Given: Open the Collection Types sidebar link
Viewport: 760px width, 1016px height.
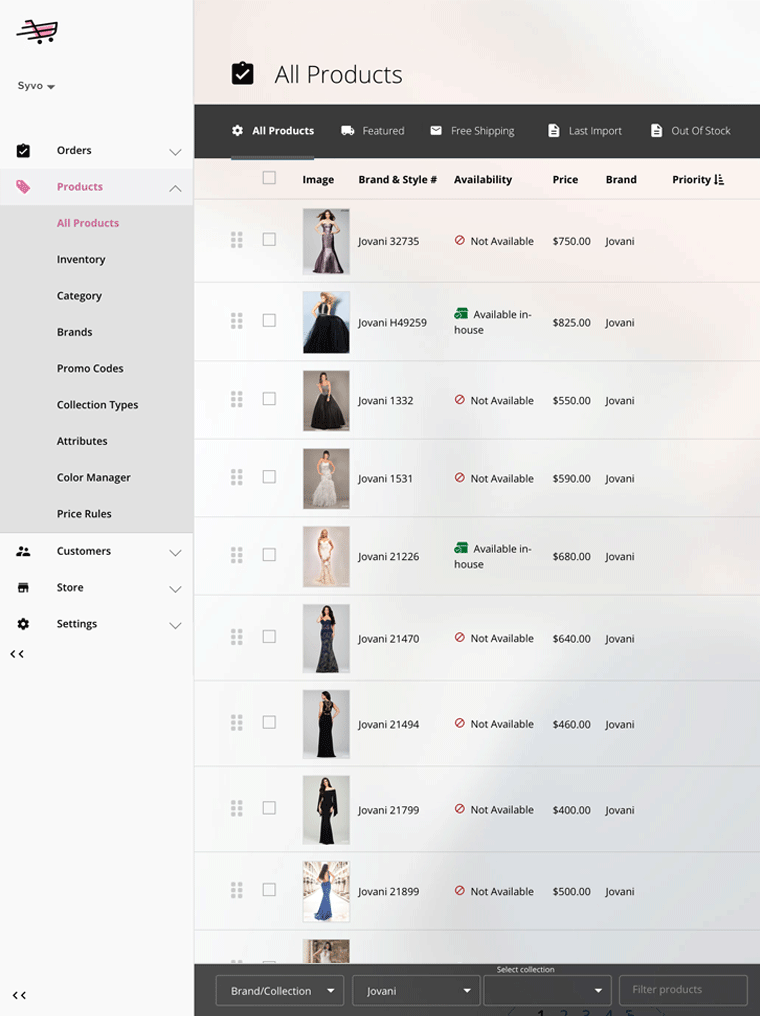Looking at the screenshot, I should [x=97, y=404].
